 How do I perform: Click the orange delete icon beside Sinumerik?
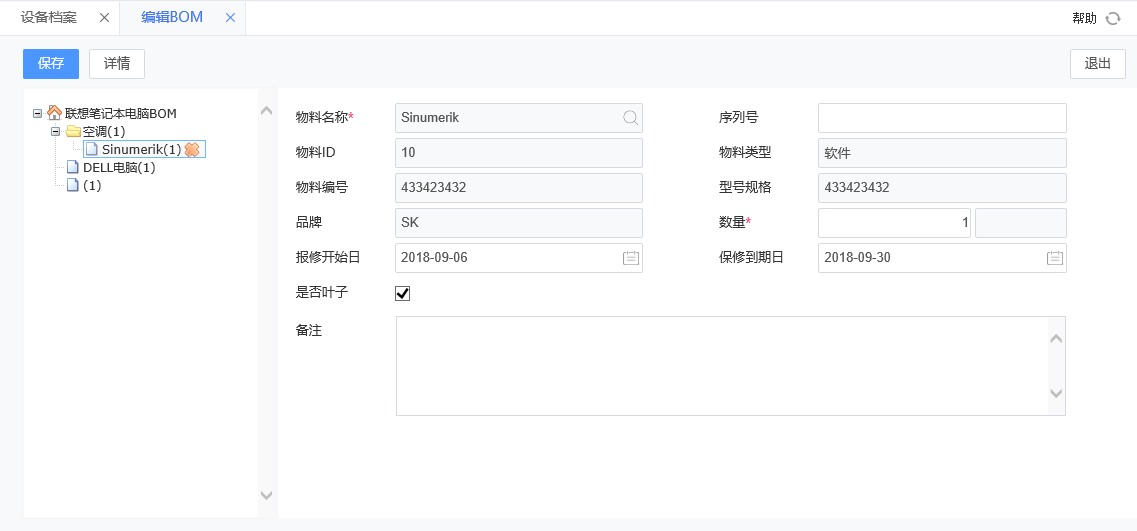coord(193,149)
